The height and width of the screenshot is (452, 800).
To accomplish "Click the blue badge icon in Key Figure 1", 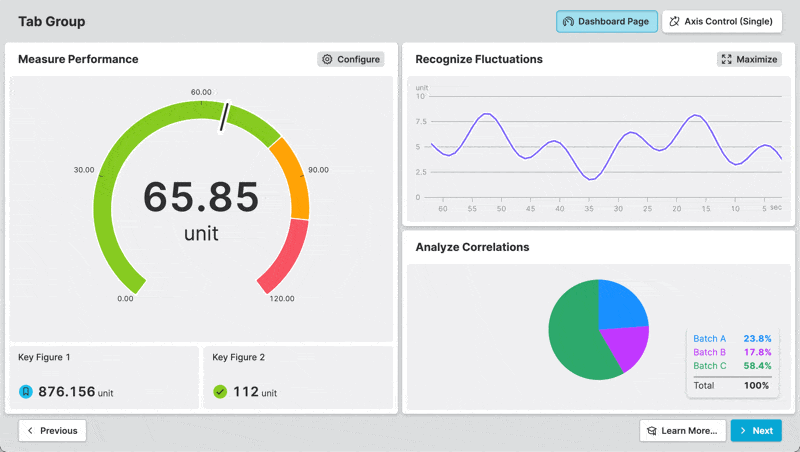I will click(26, 392).
